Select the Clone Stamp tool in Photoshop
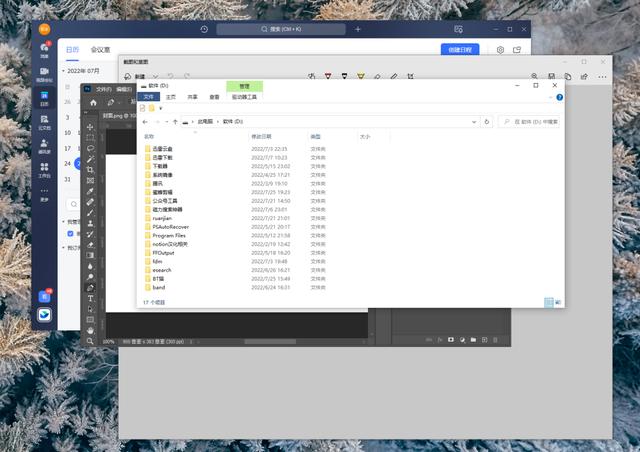Screen dimensions: 640x452 click(90, 223)
